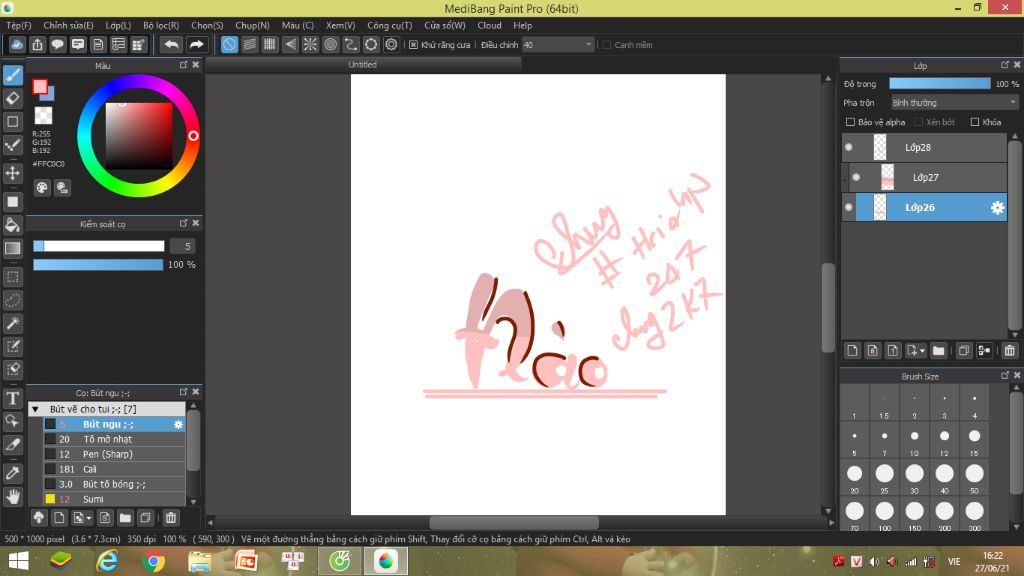Select the Bucket fill tool
Screen dimensions: 1024x576
pos(13,225)
